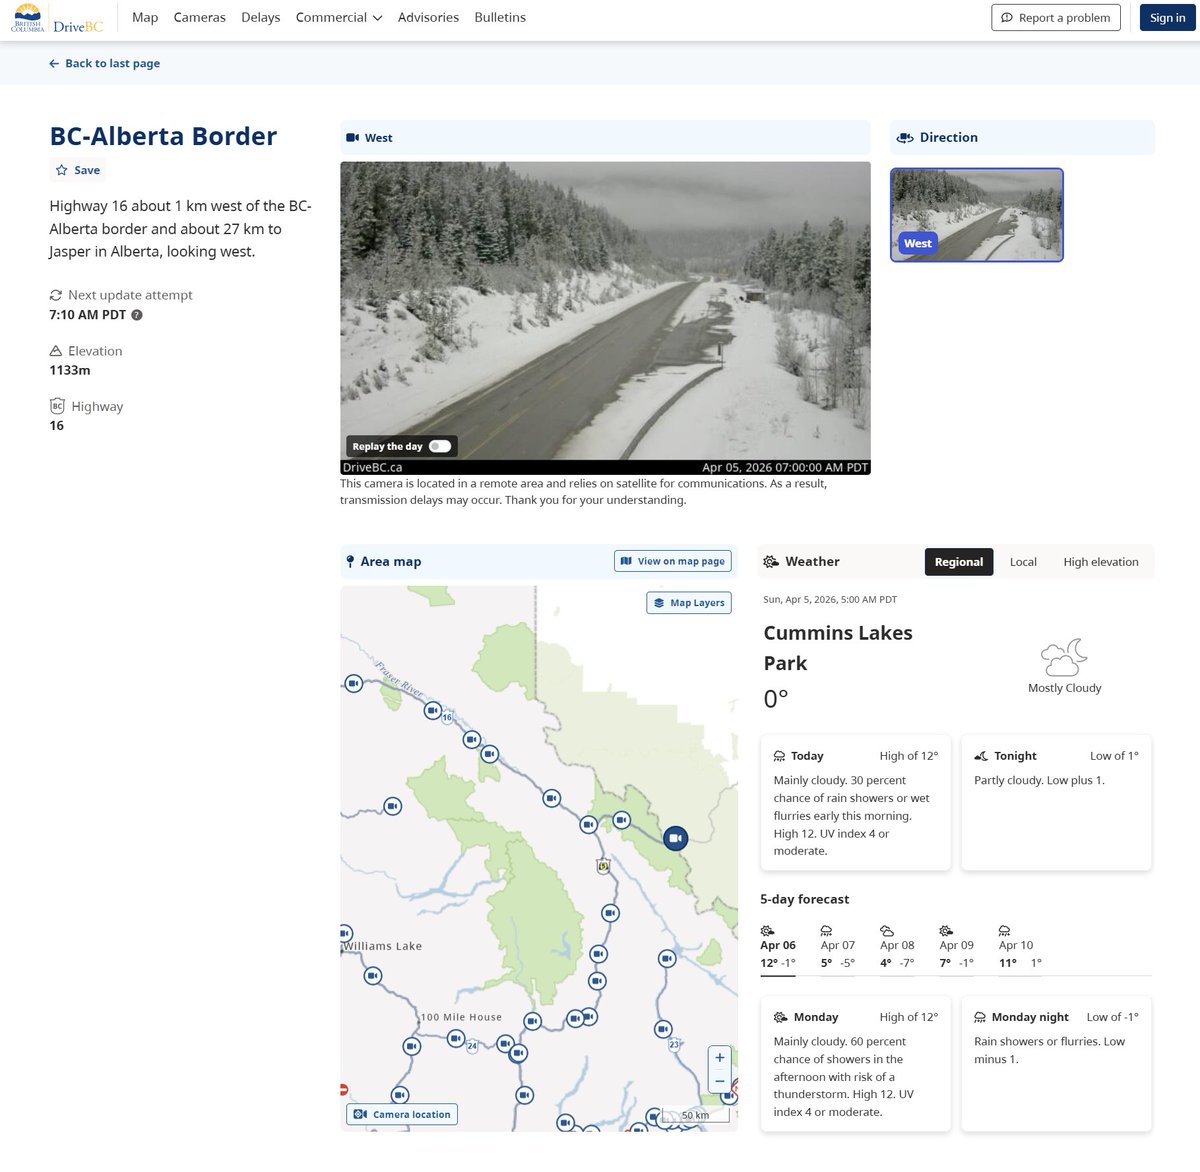Select the West direction thumbnail
The width and height of the screenshot is (1200, 1172).
click(977, 215)
